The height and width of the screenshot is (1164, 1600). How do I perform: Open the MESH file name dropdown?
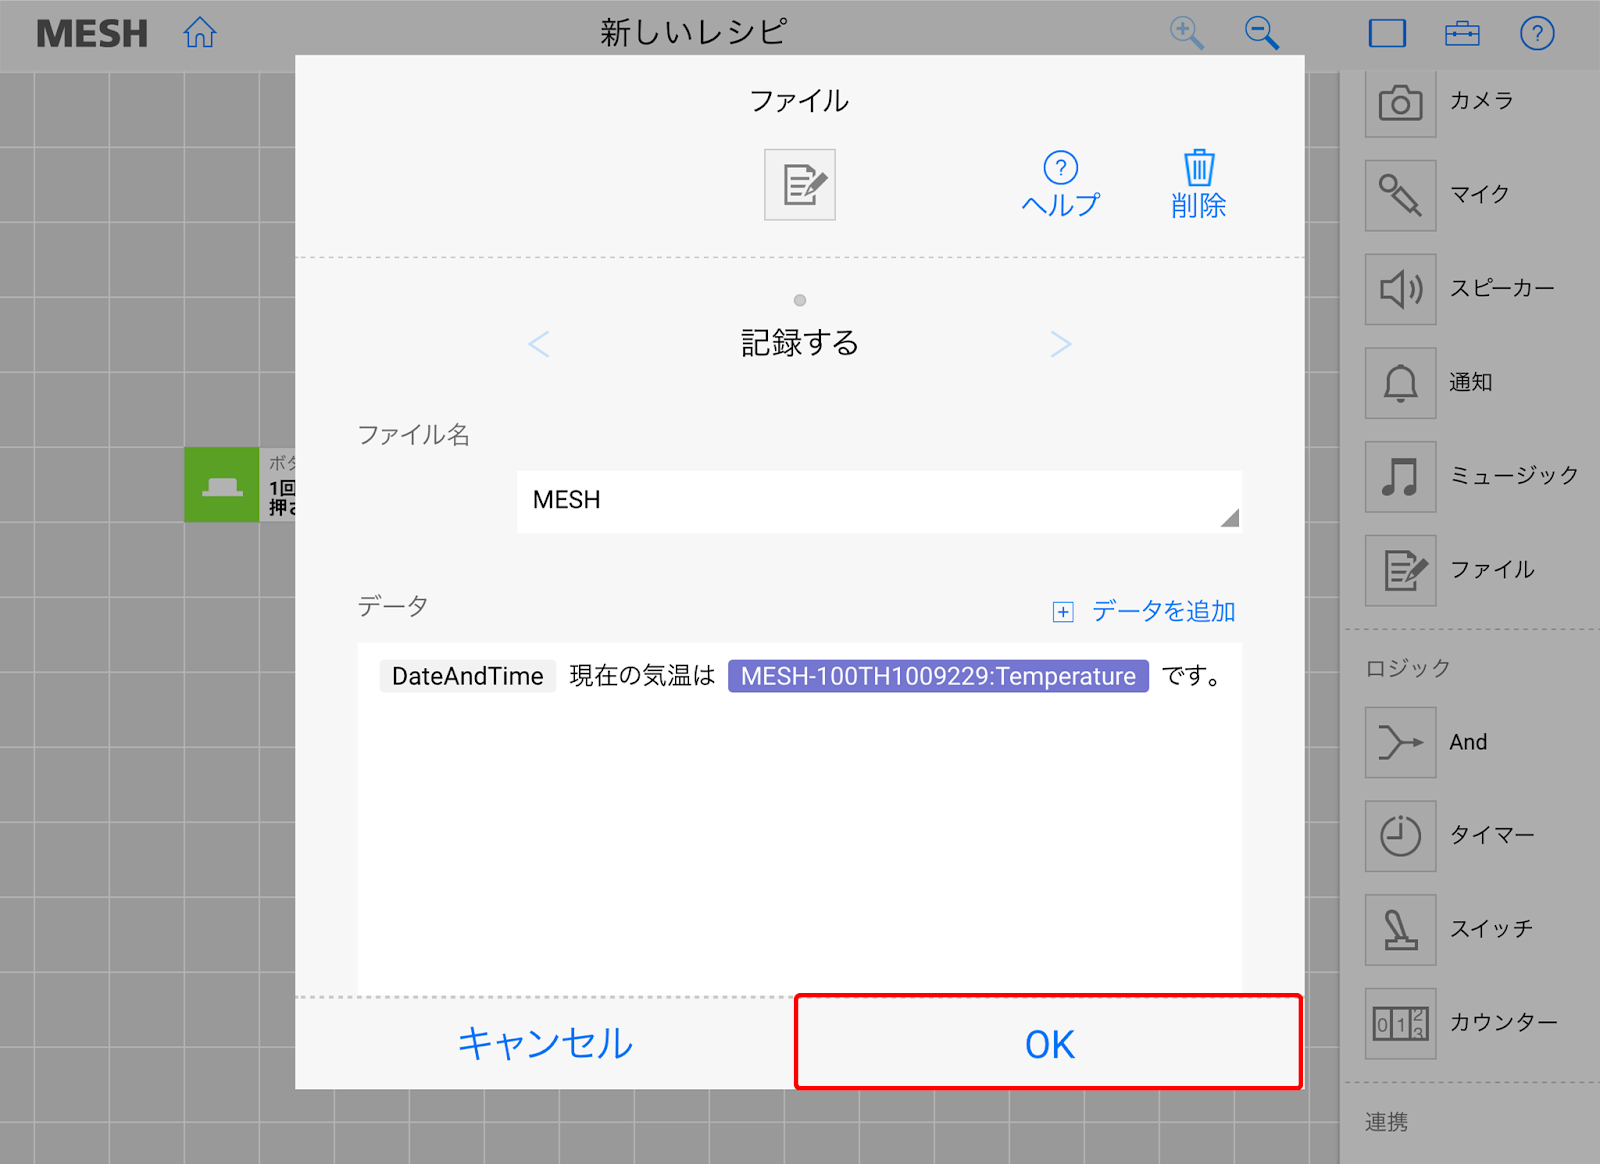879,501
